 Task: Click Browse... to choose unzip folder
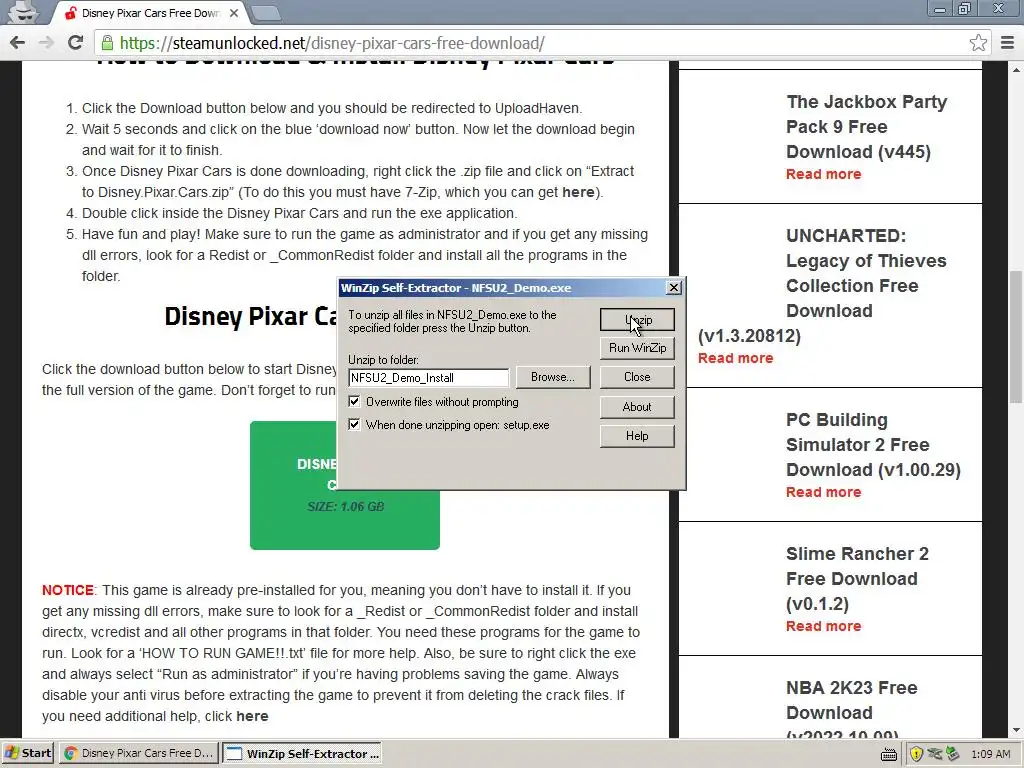point(552,377)
